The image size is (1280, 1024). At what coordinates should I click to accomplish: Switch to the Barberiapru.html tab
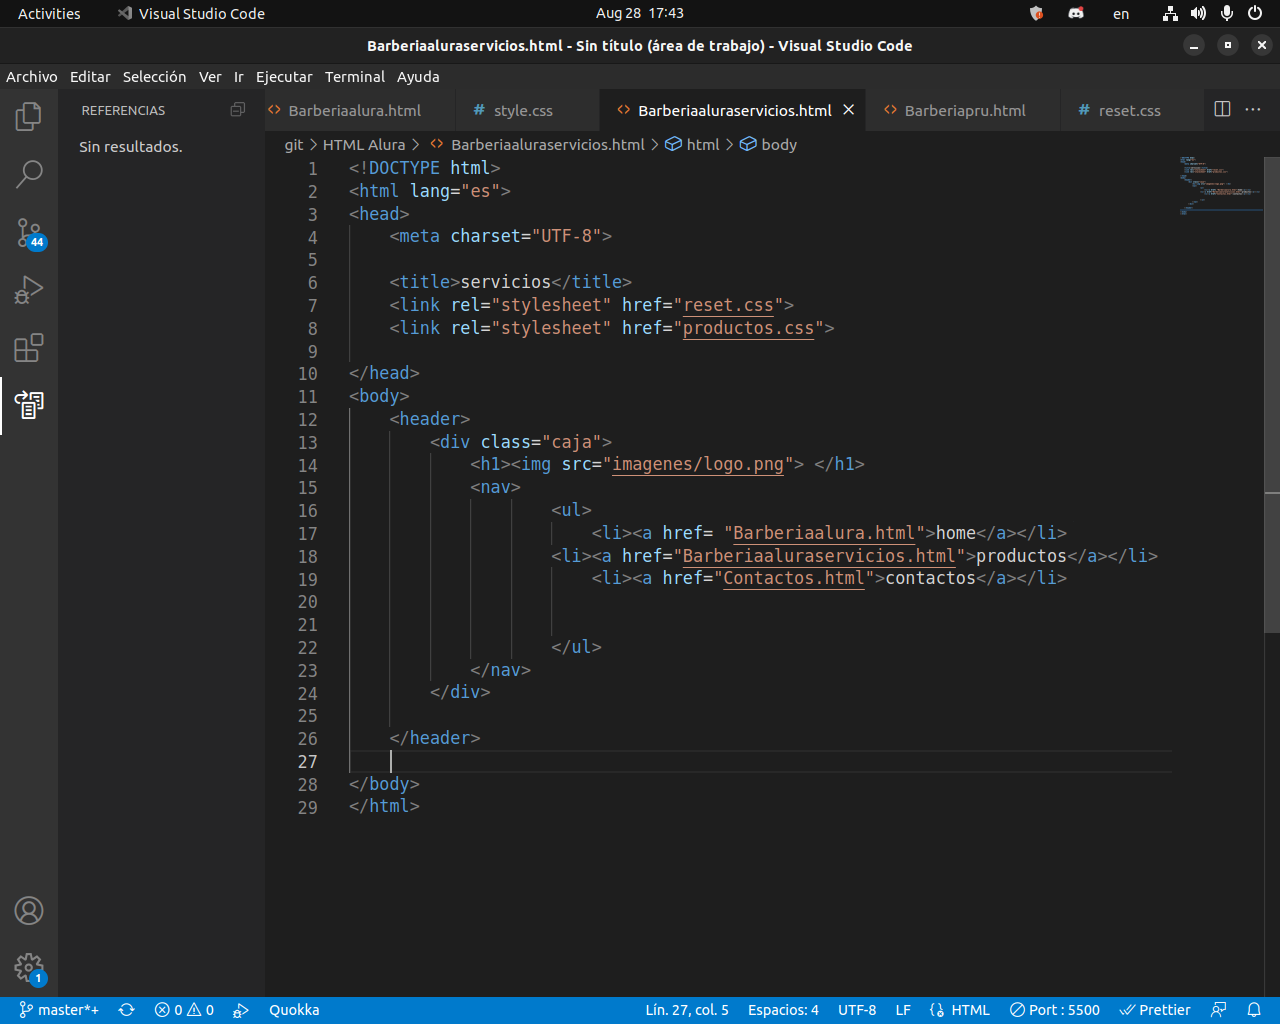(965, 110)
